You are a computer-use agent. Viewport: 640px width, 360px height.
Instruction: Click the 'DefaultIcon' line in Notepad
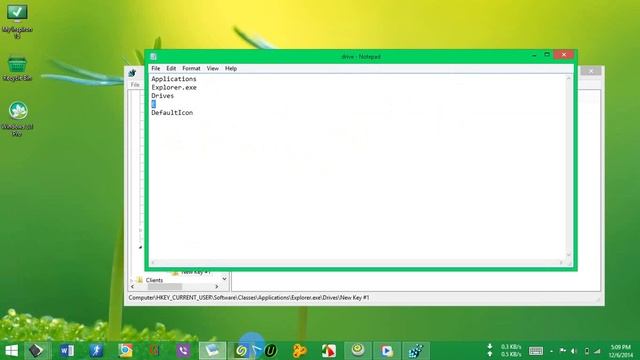[172, 113]
